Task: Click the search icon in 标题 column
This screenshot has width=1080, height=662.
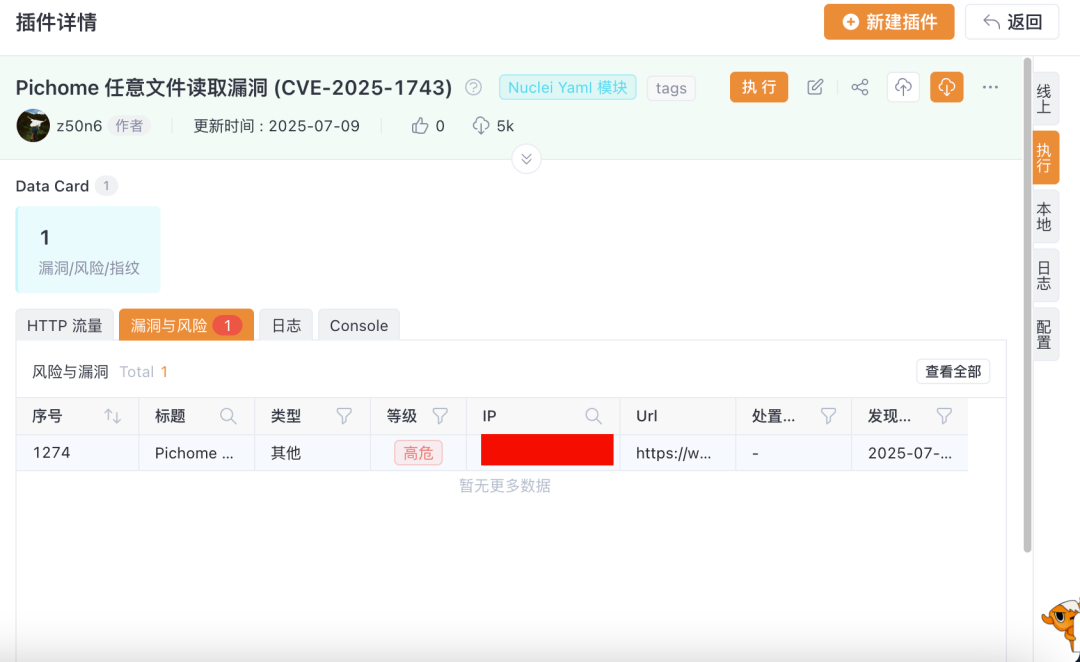Action: [x=228, y=416]
